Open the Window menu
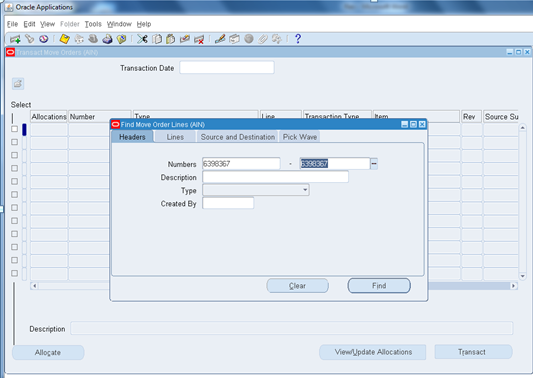This screenshot has height=378, width=533. [x=119, y=24]
